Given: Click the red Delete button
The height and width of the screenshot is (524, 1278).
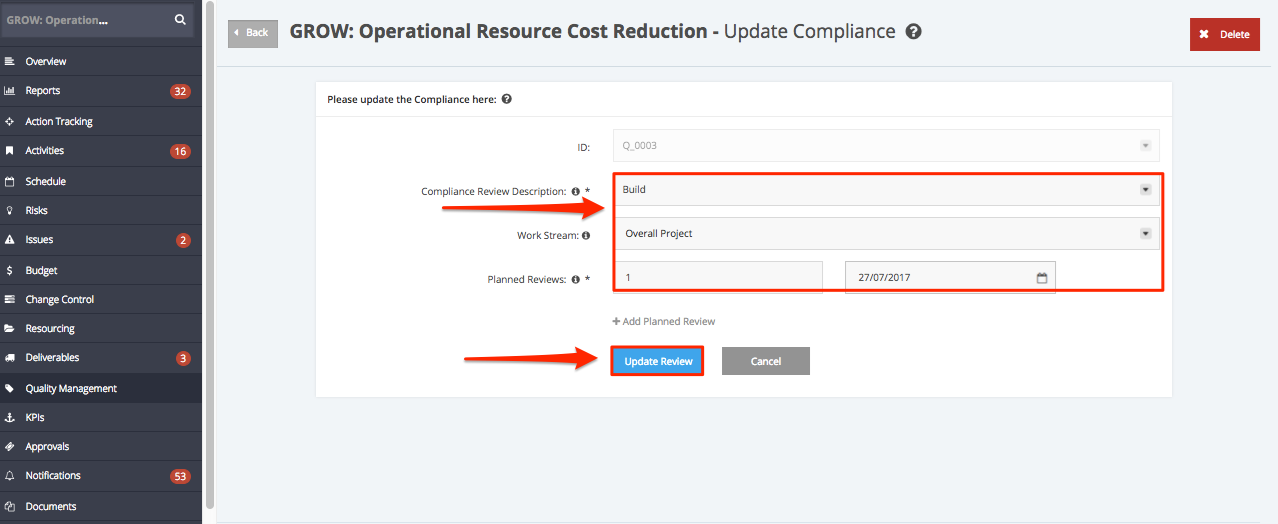Looking at the screenshot, I should [1225, 34].
